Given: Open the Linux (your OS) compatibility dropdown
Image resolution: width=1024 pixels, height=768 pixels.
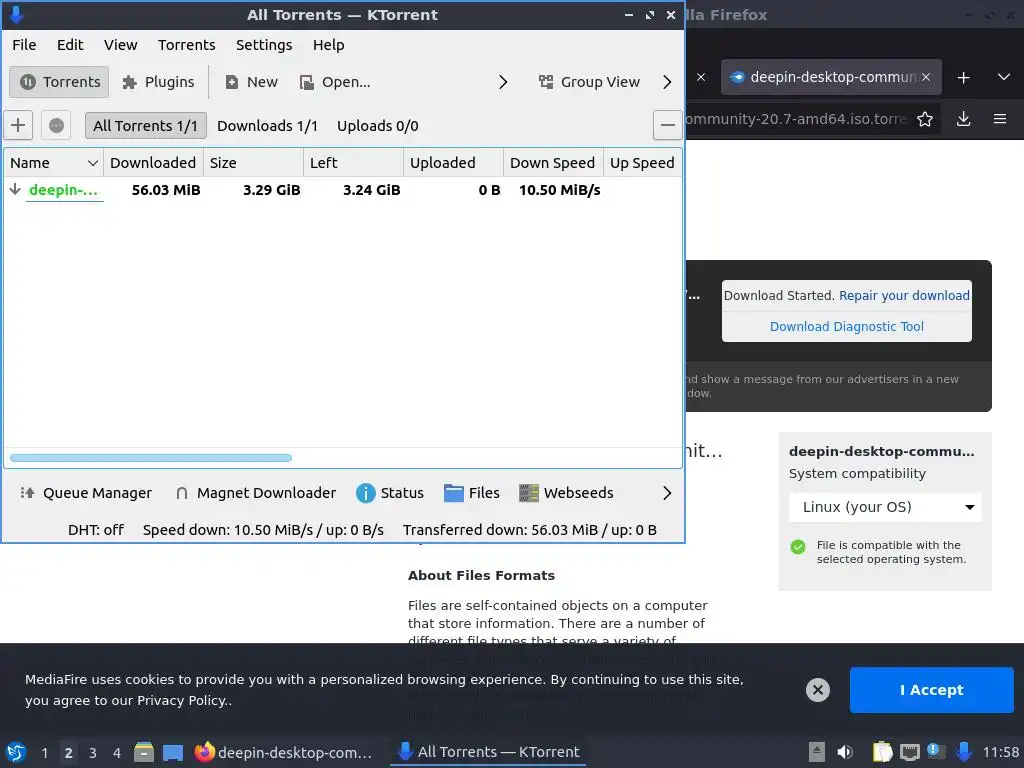Looking at the screenshot, I should (x=886, y=507).
